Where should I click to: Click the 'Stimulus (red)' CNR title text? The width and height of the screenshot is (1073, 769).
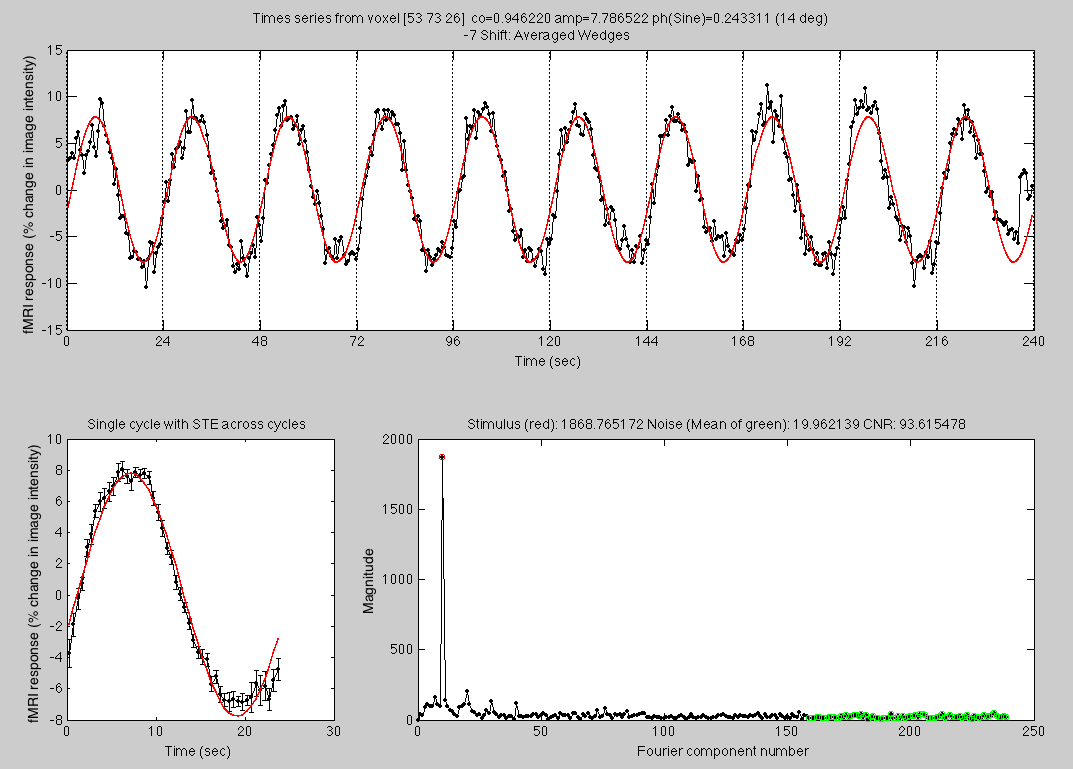(x=714, y=424)
